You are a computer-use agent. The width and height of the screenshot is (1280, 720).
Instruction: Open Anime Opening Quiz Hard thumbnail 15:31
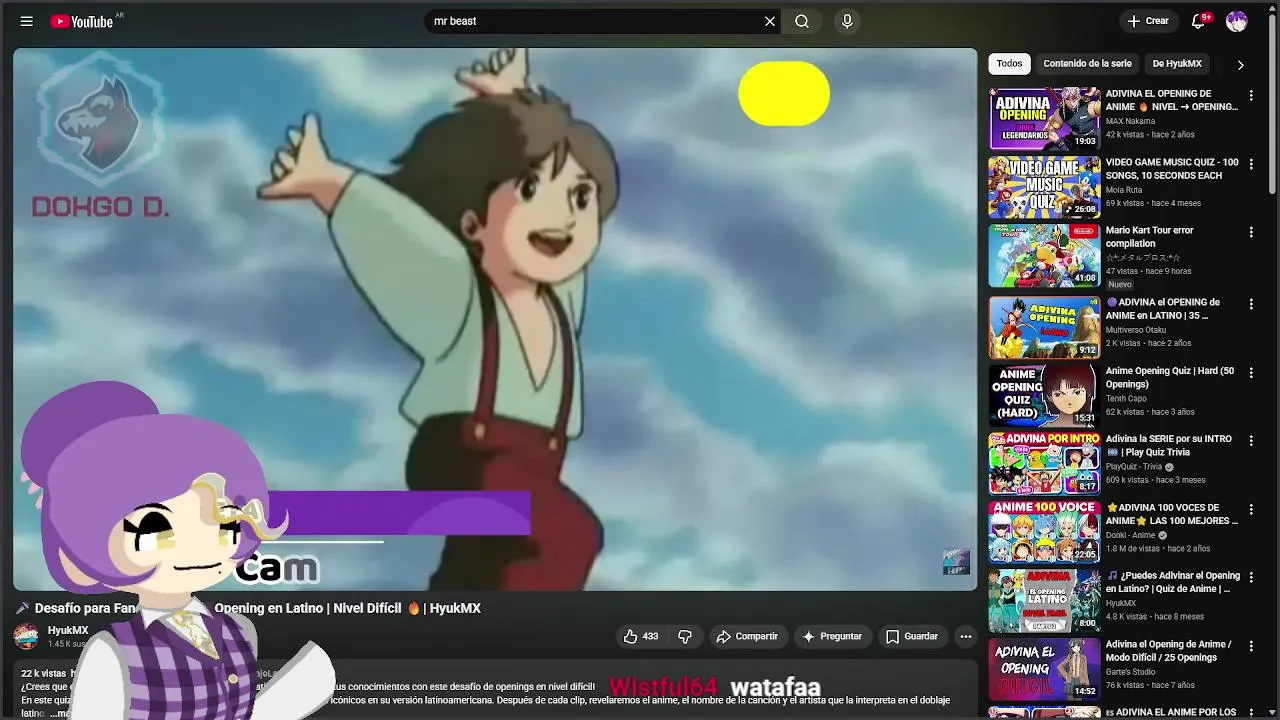click(x=1044, y=395)
